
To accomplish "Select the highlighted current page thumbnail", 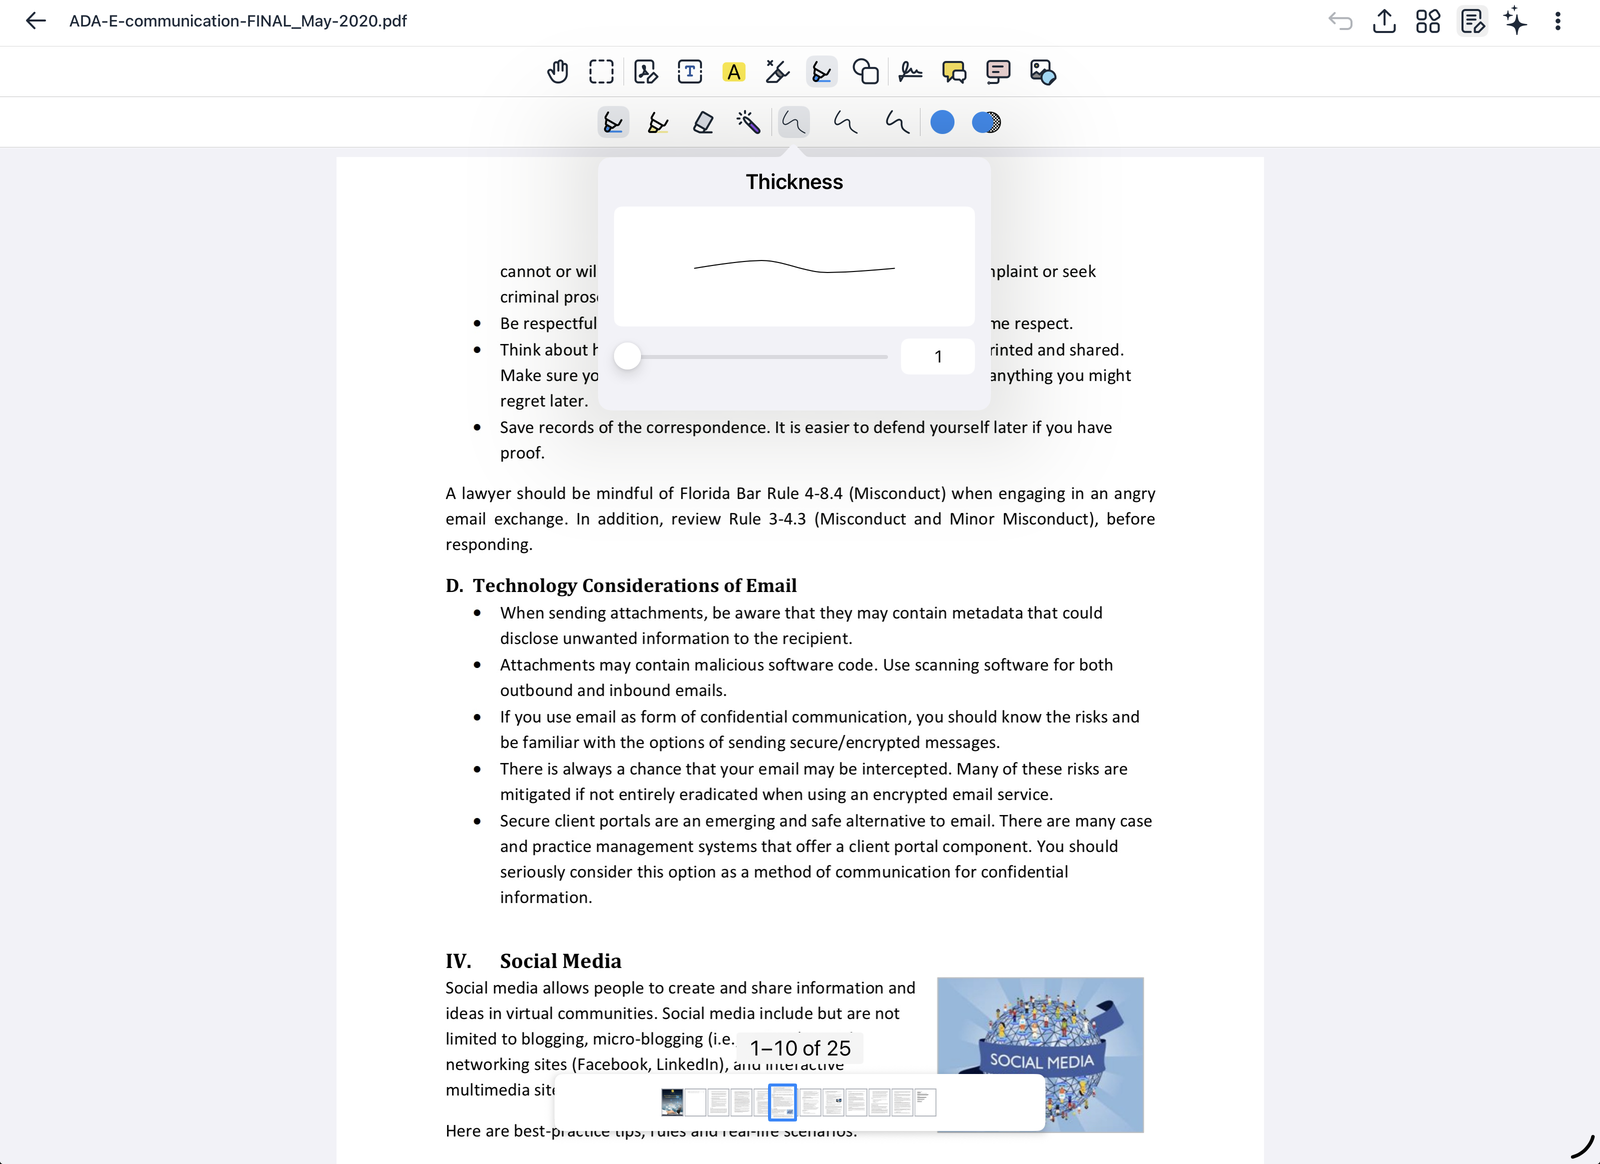I will coord(782,1102).
